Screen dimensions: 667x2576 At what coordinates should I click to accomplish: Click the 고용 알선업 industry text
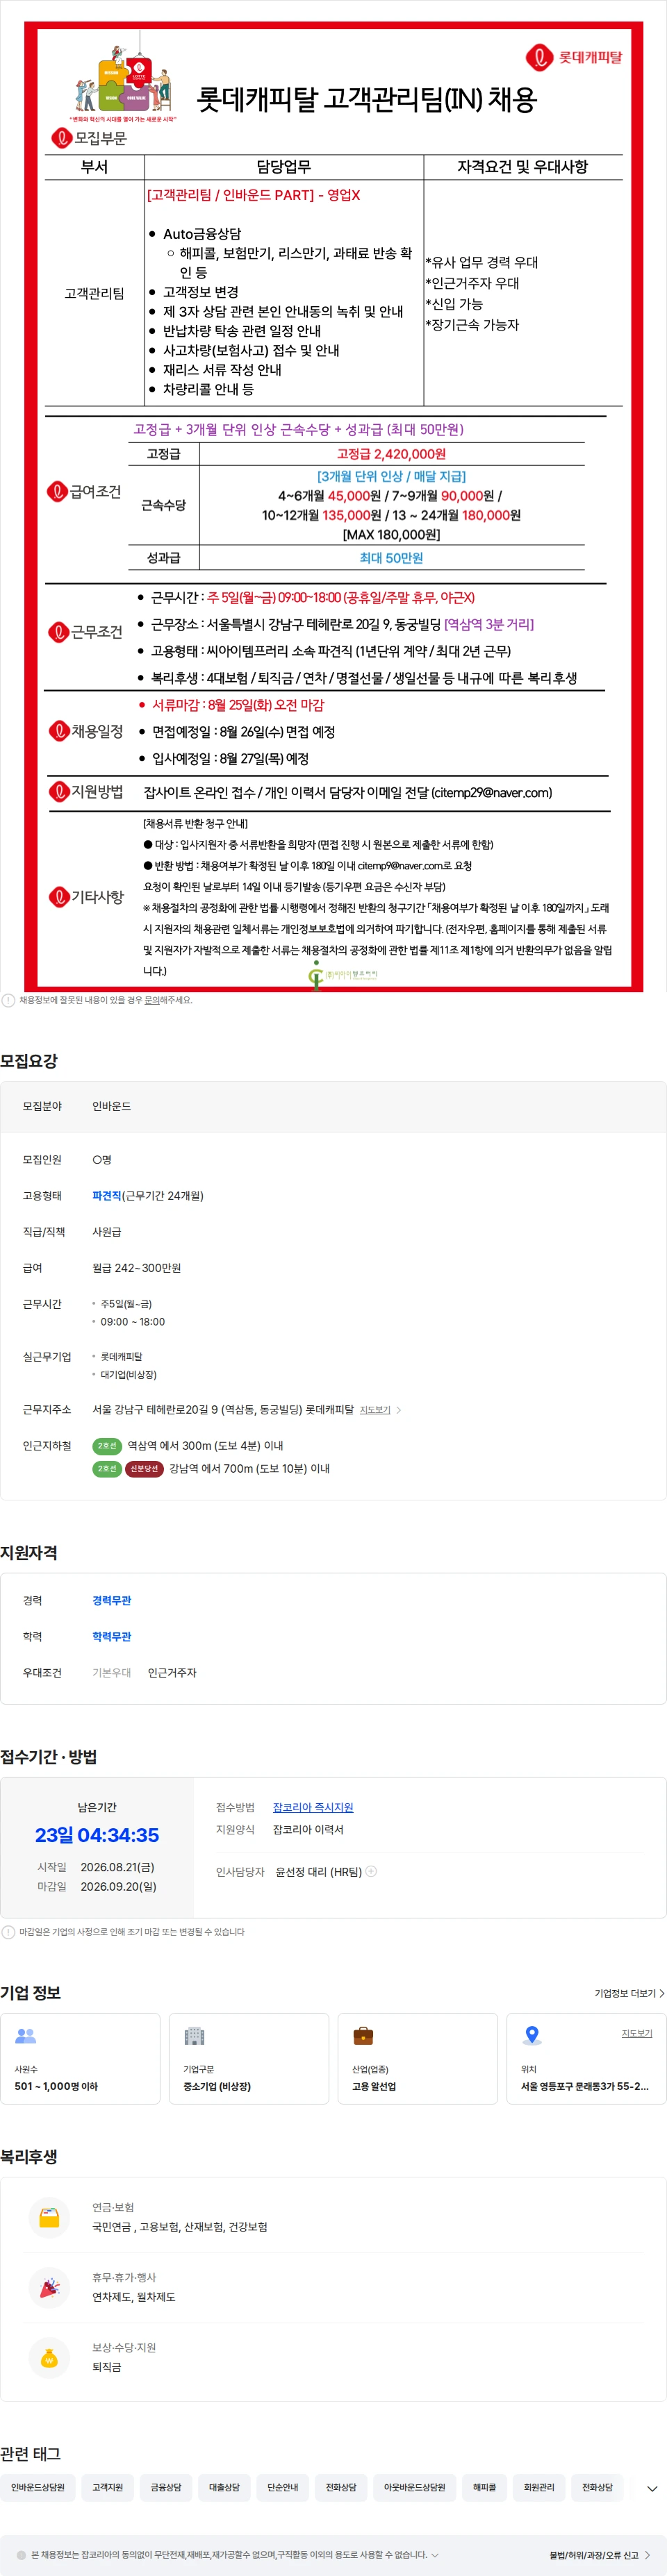(374, 2086)
